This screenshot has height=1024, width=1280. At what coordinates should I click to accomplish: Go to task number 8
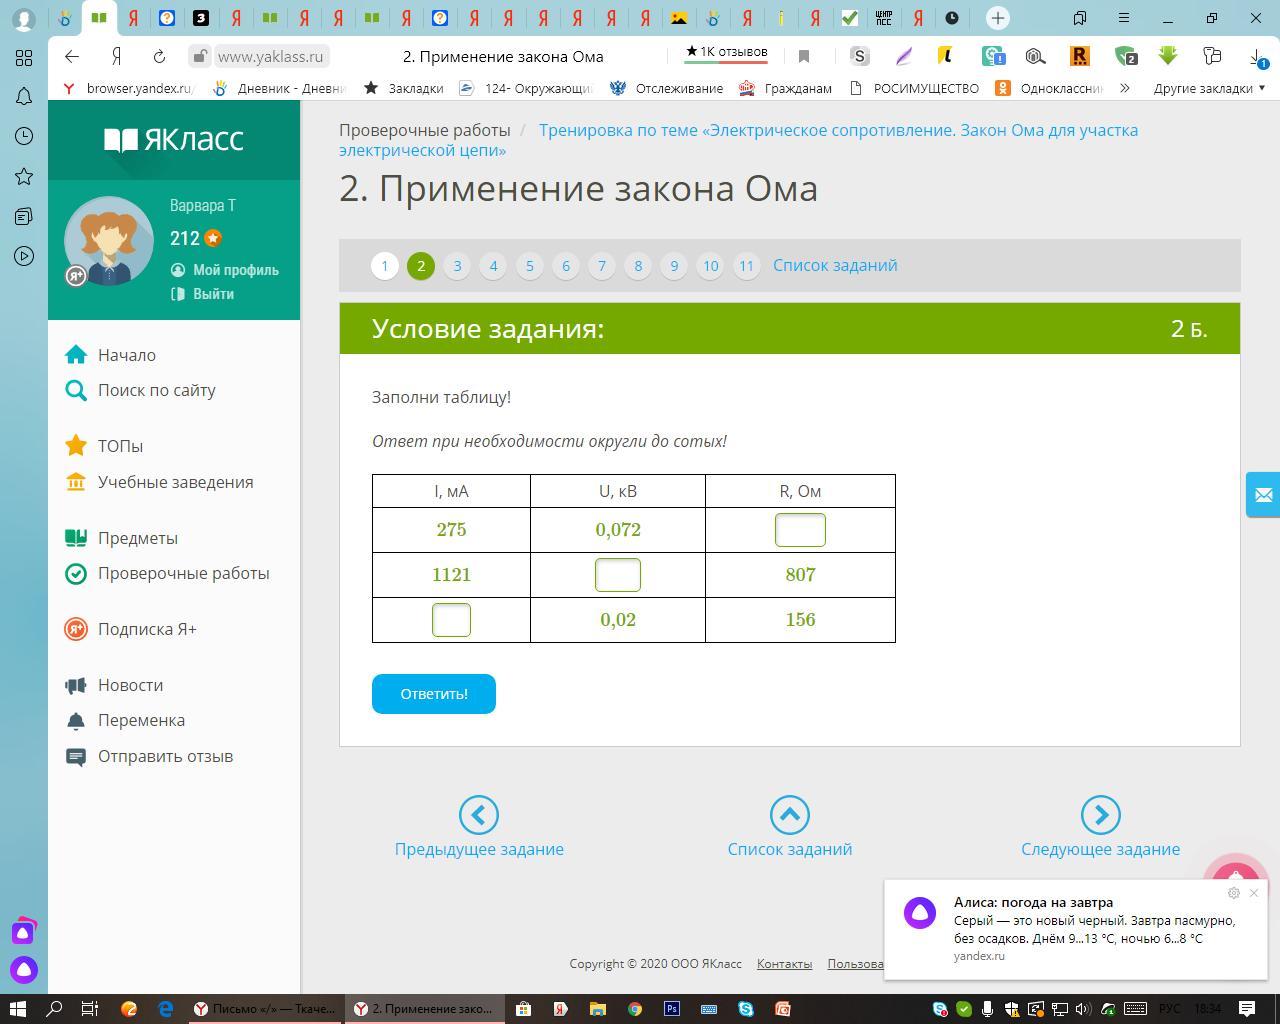[638, 266]
